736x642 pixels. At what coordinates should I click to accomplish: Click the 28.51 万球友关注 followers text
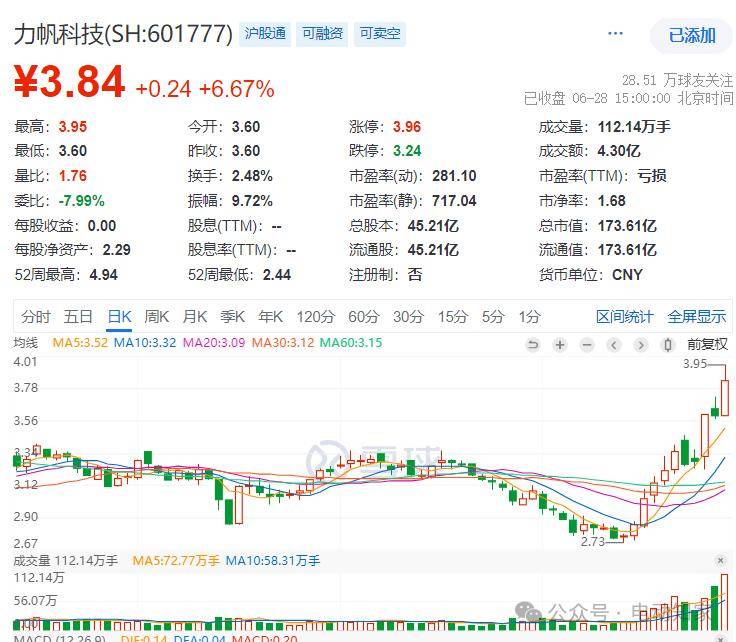[677, 80]
